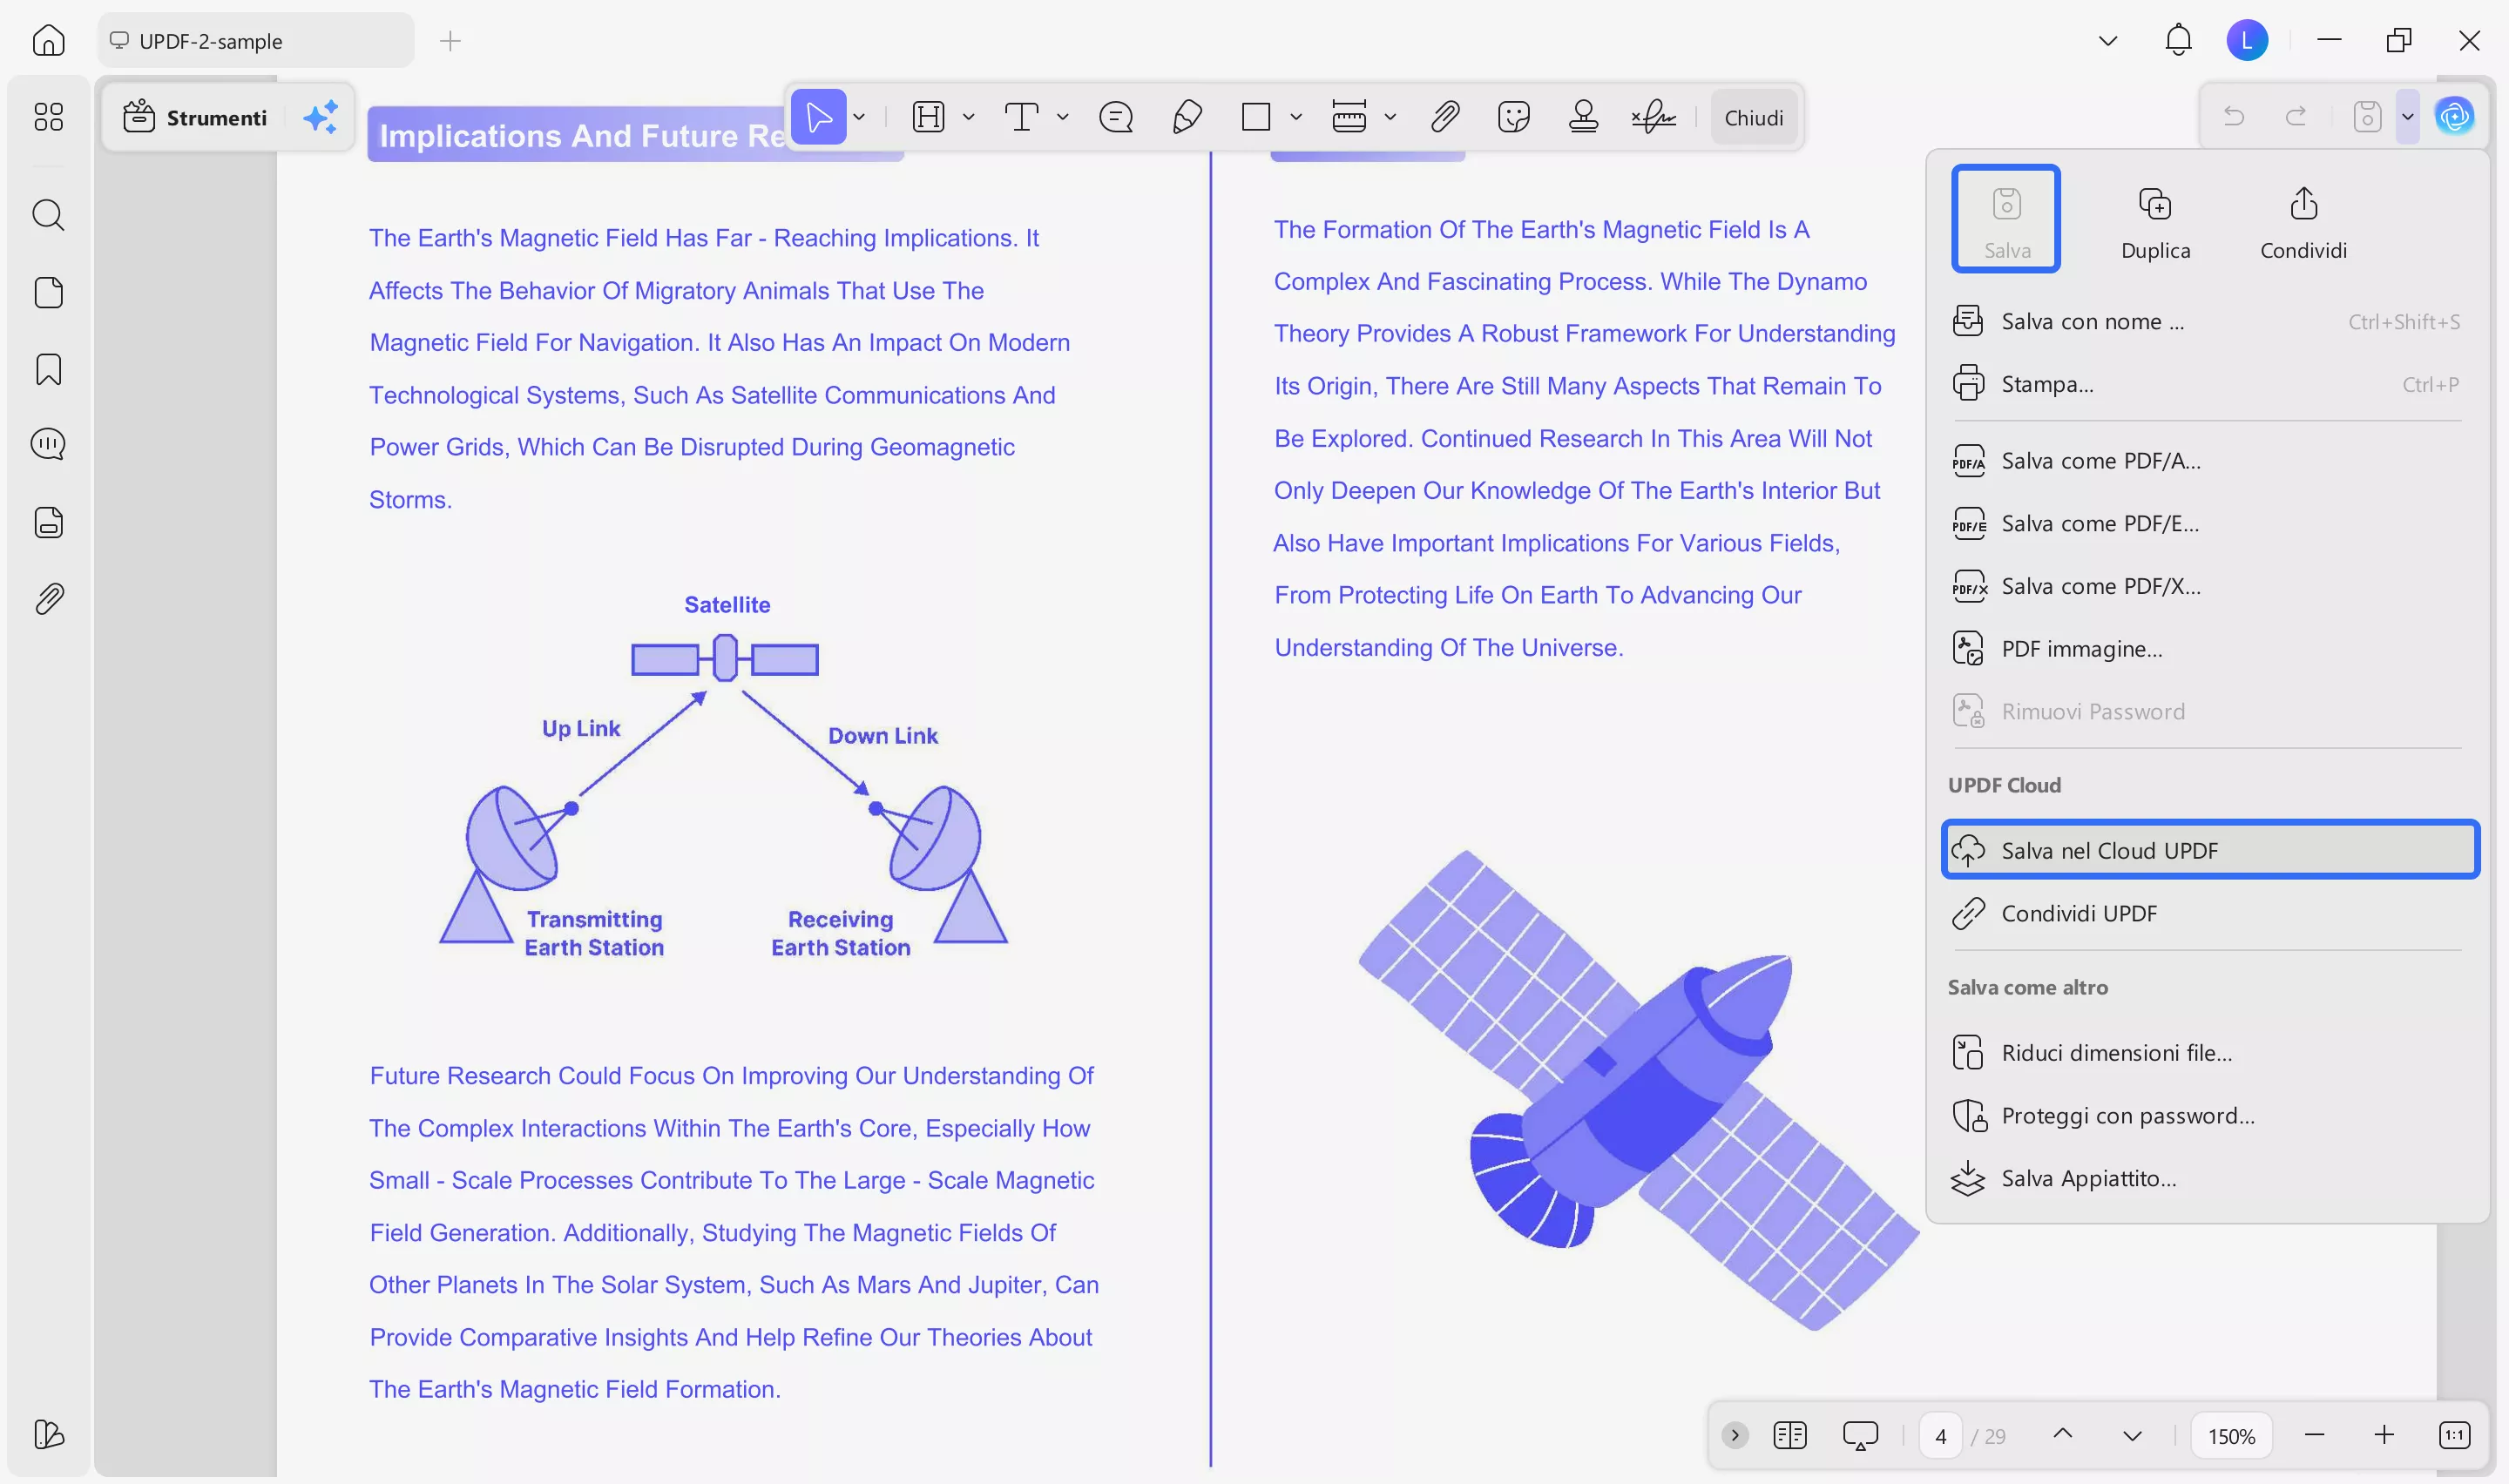Screen dimensions: 2509x1484
Task: Choose Salva come PDF/X
Action: [x=2208, y=586]
